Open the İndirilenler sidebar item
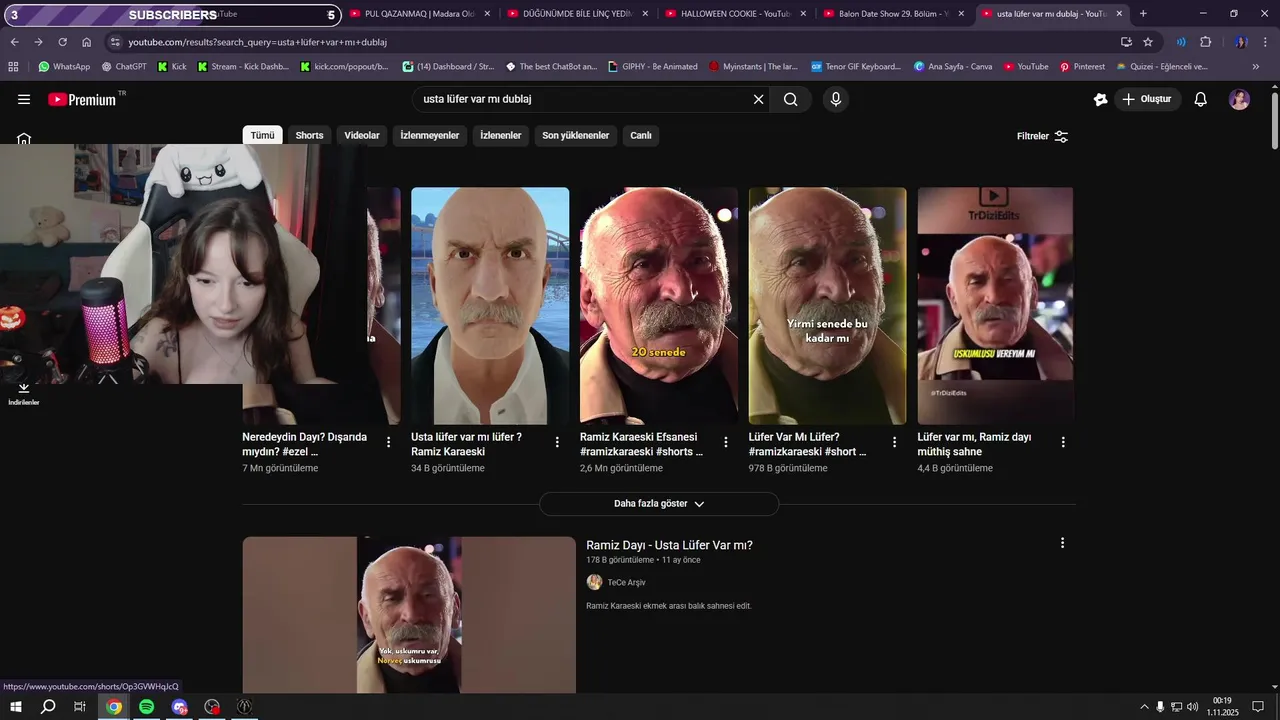The image size is (1280, 720). point(24,393)
